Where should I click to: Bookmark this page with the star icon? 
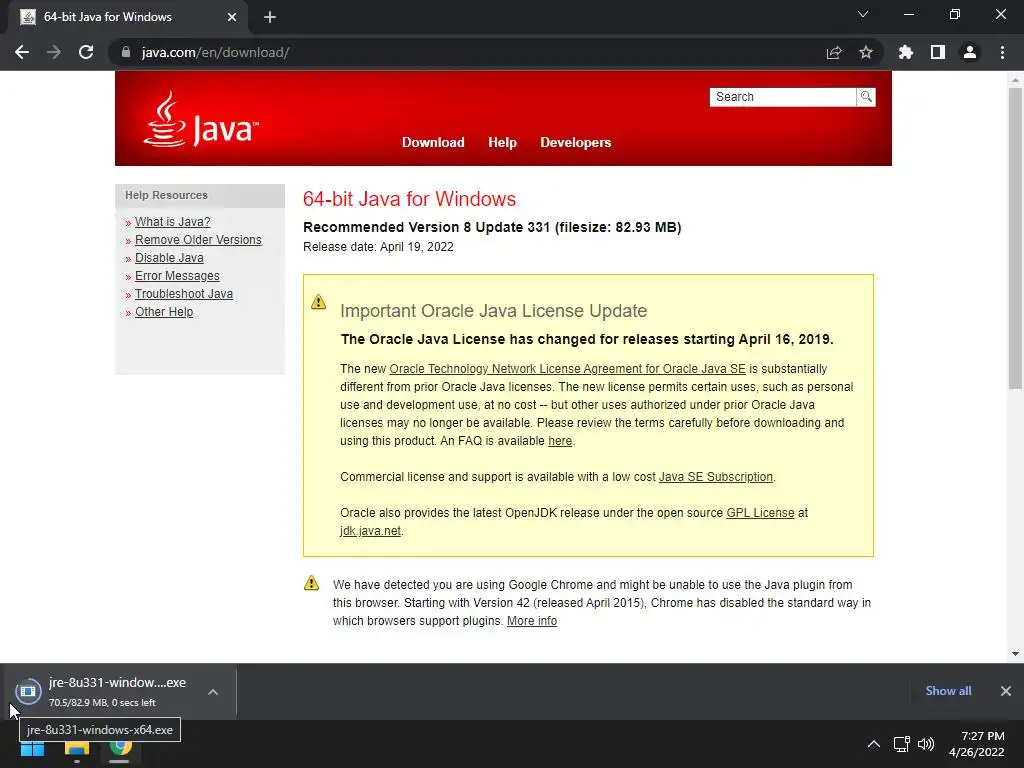pos(866,52)
